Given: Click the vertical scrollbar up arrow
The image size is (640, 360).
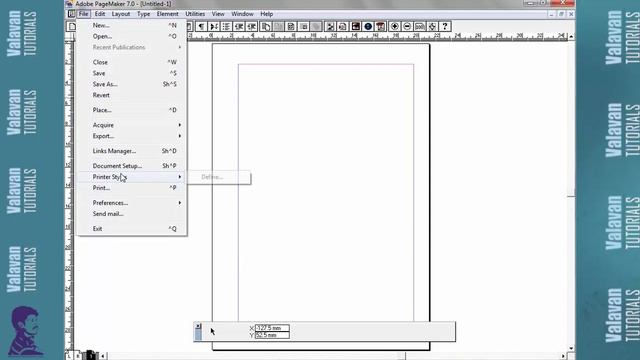Looking at the screenshot, I should click(x=571, y=37).
